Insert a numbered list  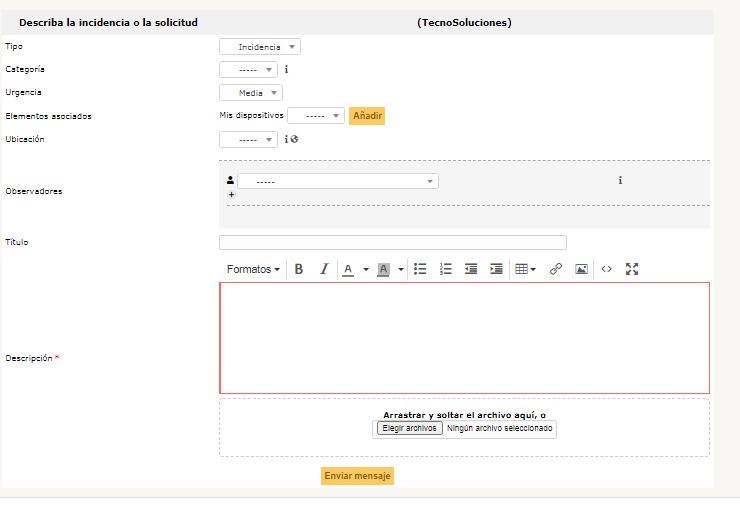(x=446, y=269)
